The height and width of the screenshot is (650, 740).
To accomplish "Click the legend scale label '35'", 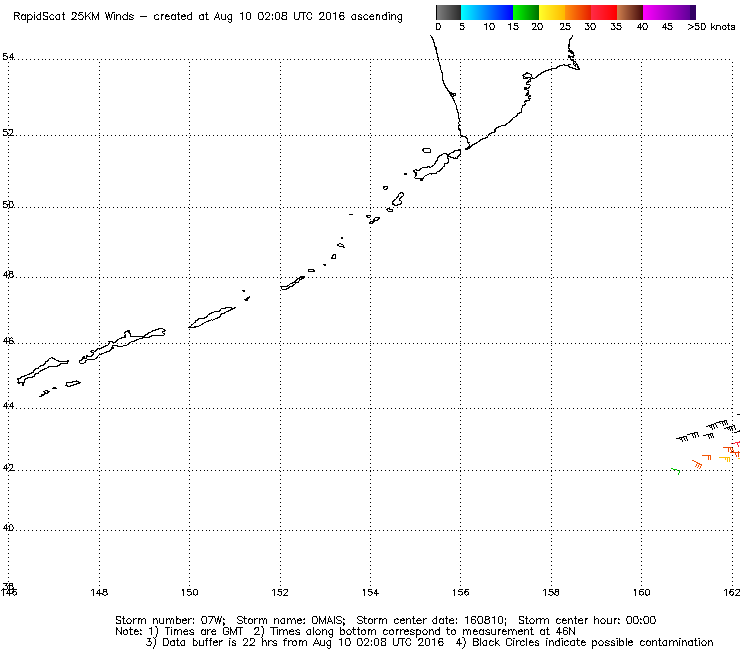I will pyautogui.click(x=616, y=27).
